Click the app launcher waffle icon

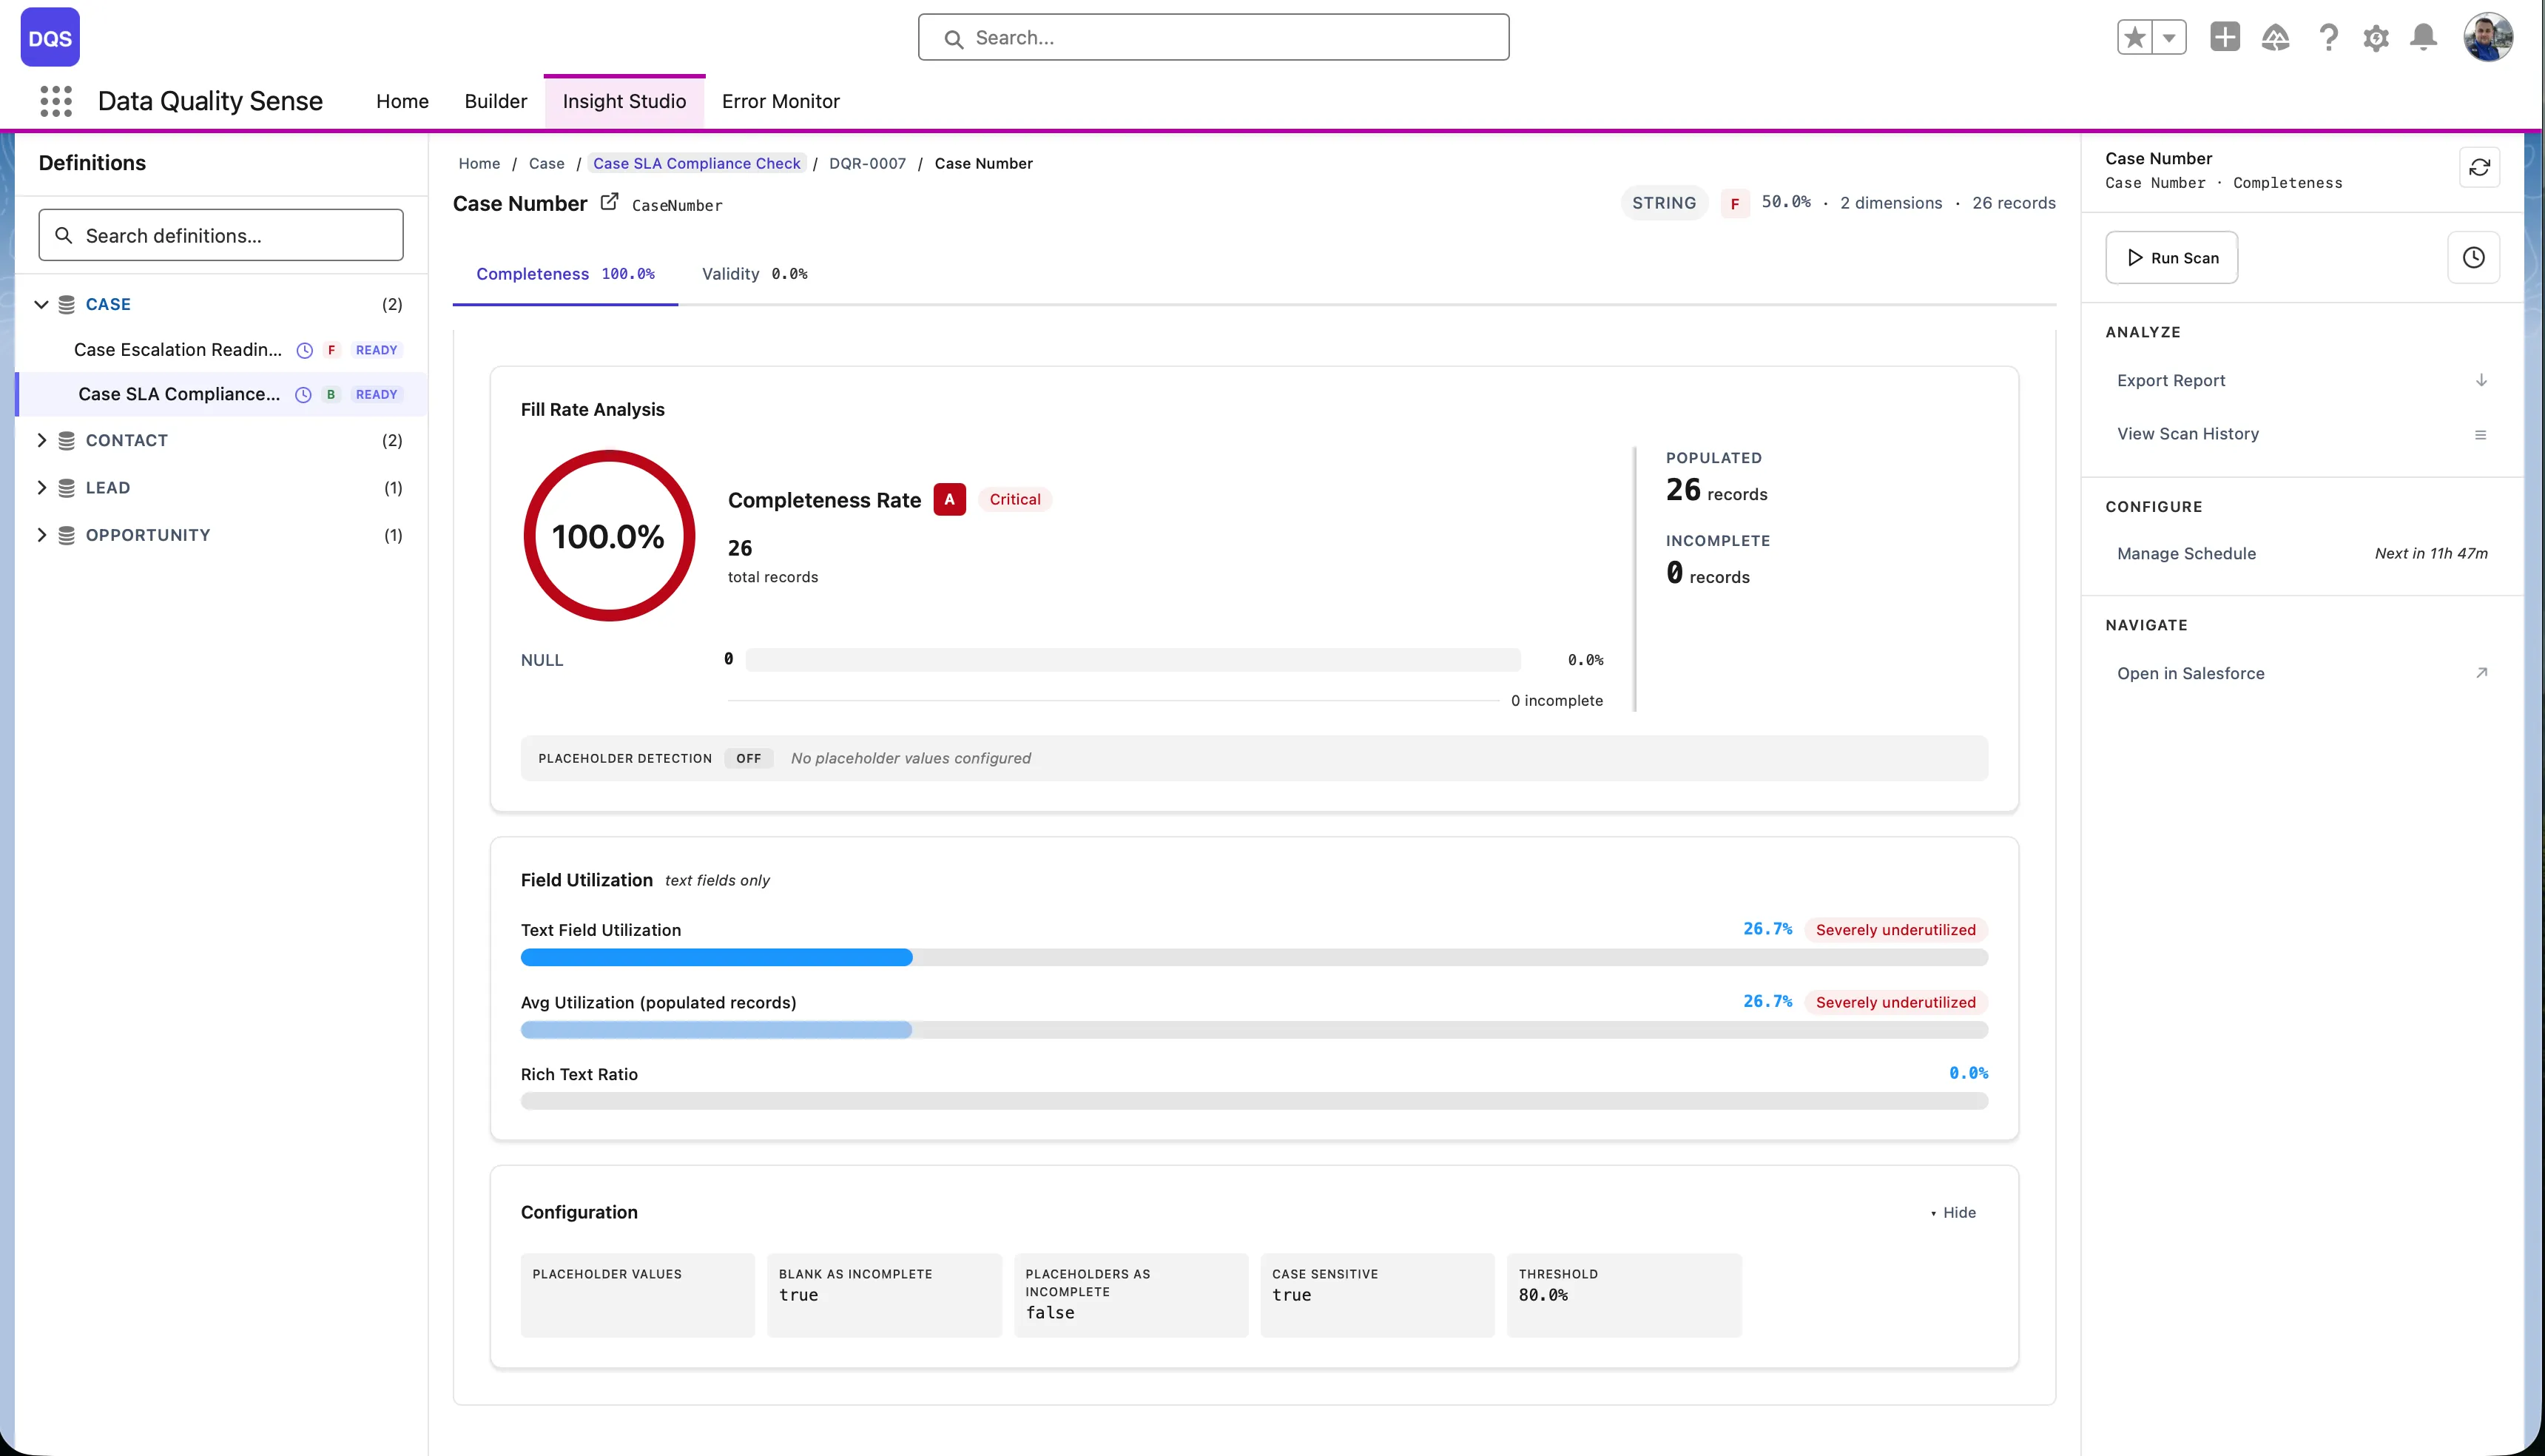coord(56,100)
